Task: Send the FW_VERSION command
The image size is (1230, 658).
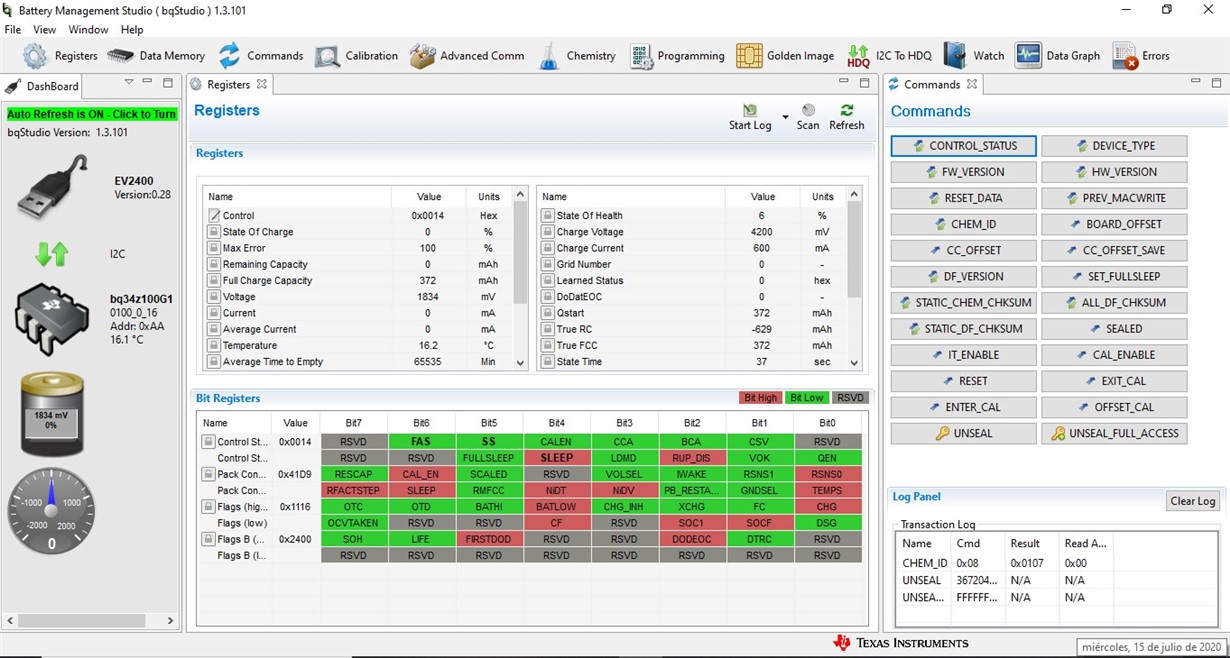Action: point(964,172)
